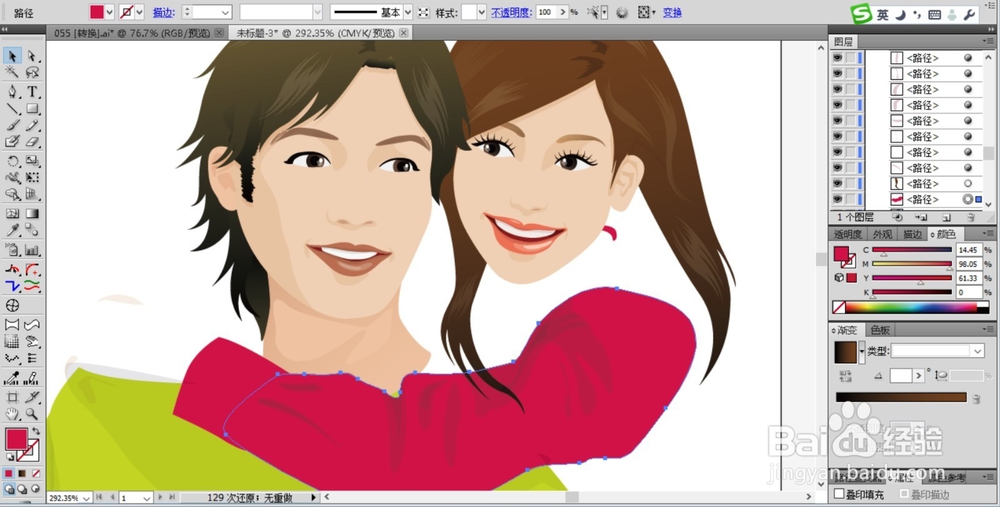Image resolution: width=1000 pixels, height=507 pixels.
Task: Click the 变换 link
Action: click(673, 12)
